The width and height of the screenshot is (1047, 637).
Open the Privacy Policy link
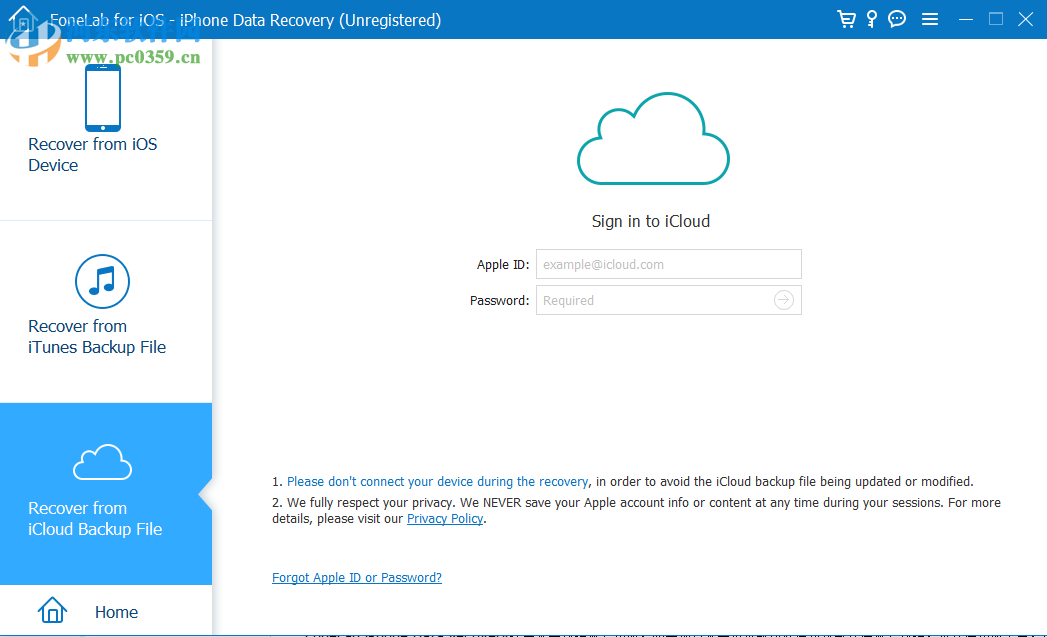pos(444,518)
